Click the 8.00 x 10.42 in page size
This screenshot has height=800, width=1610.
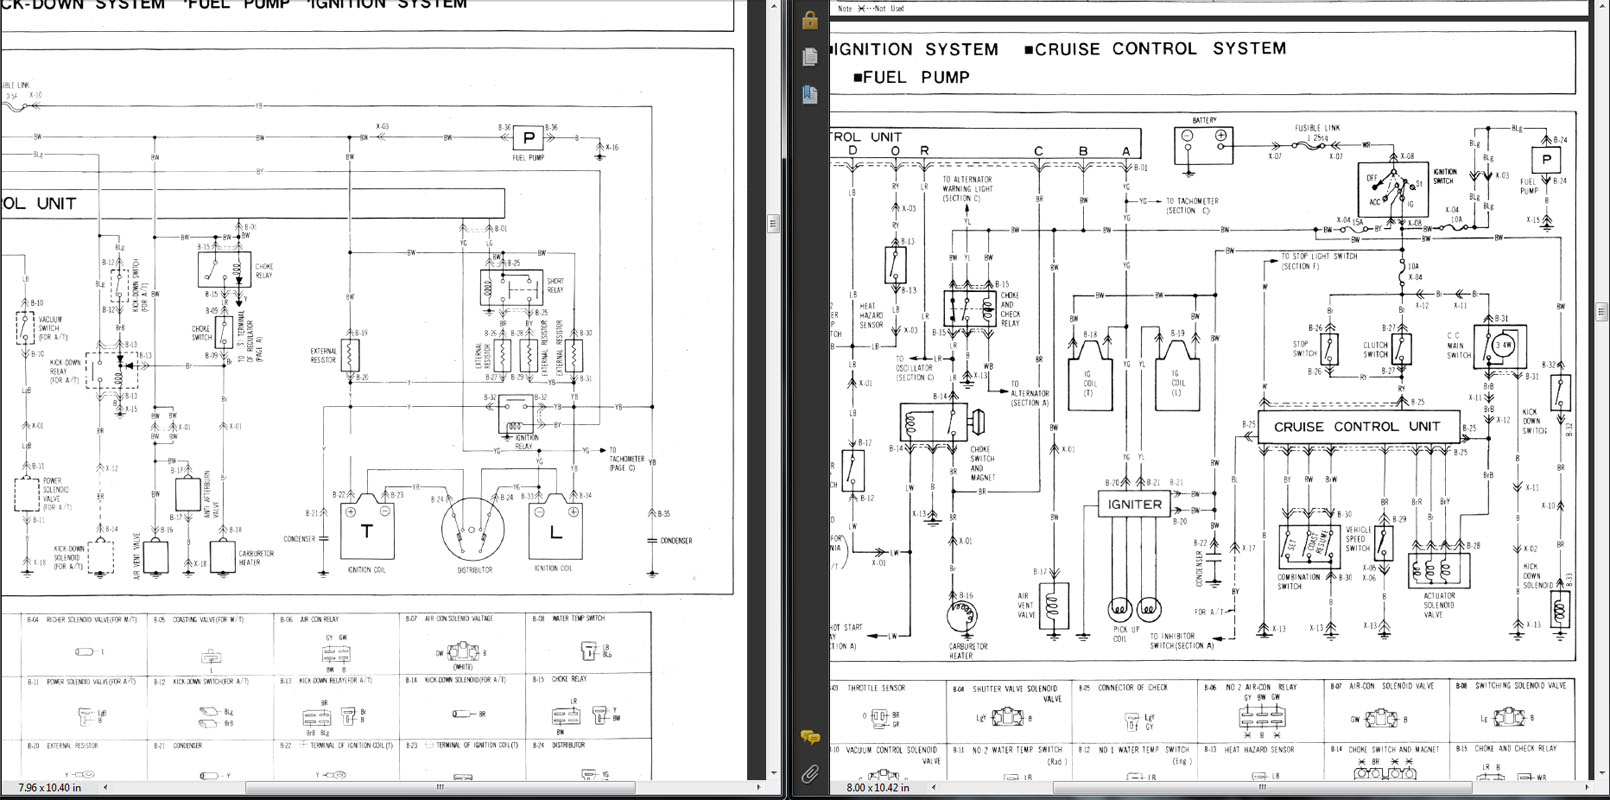tap(877, 788)
